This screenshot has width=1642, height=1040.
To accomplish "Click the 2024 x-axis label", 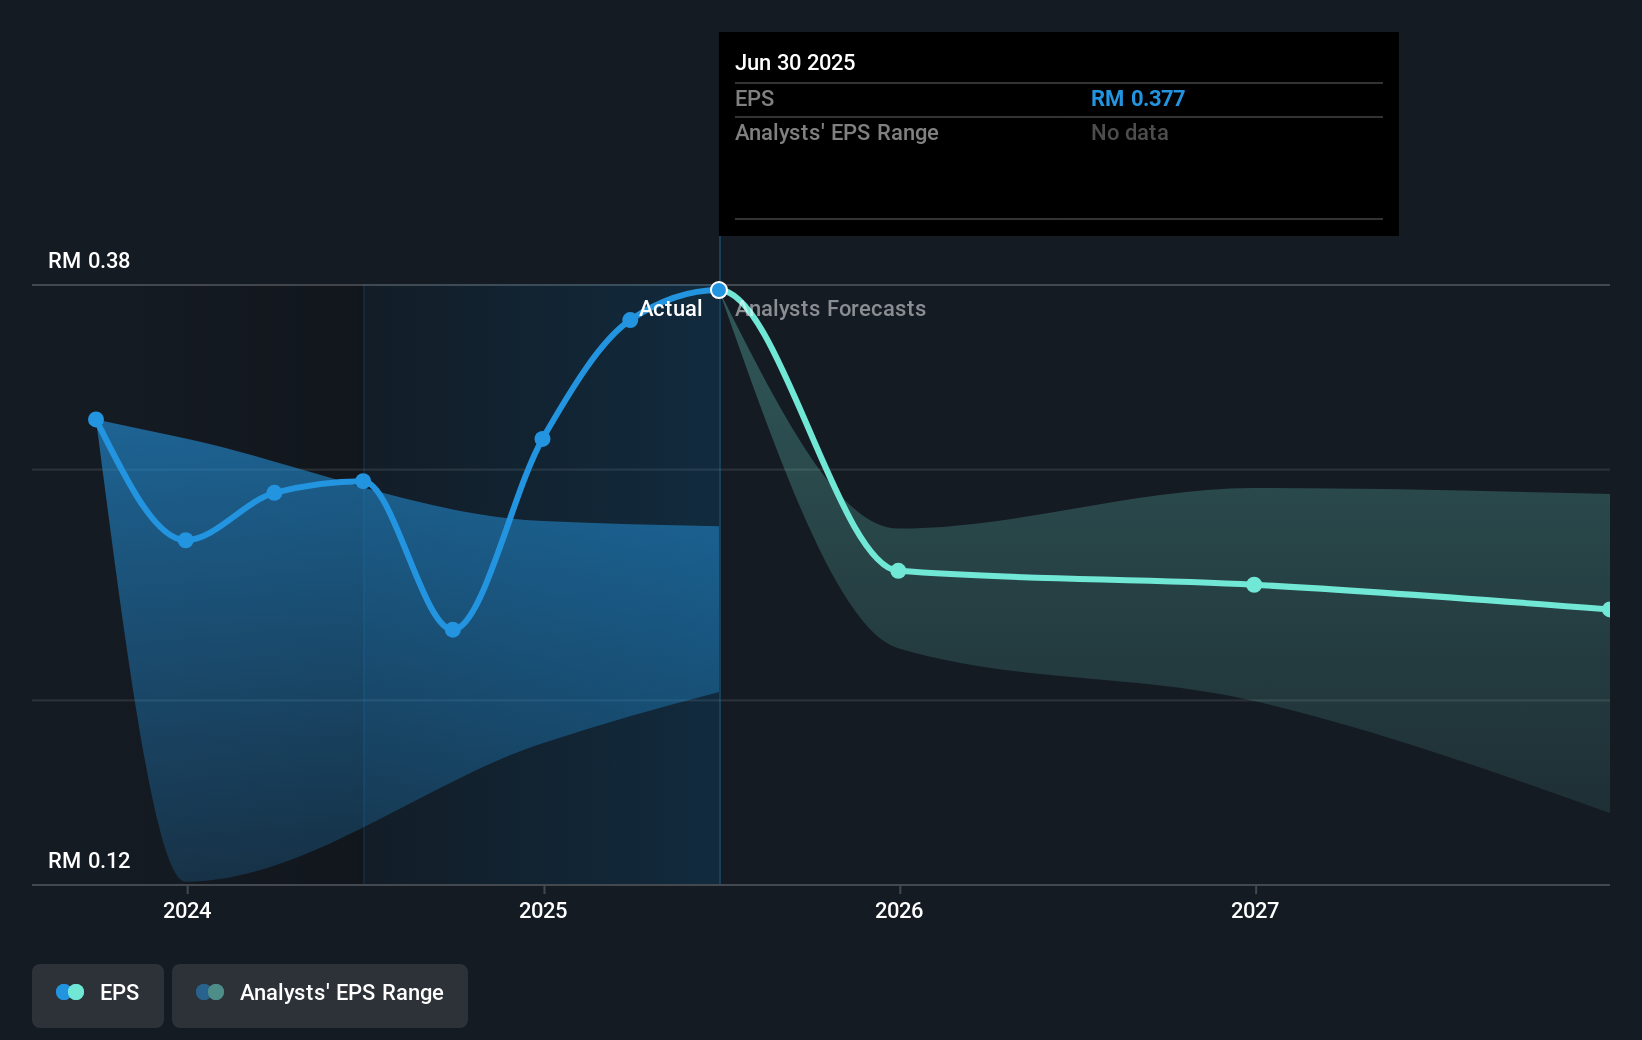I will click(187, 910).
